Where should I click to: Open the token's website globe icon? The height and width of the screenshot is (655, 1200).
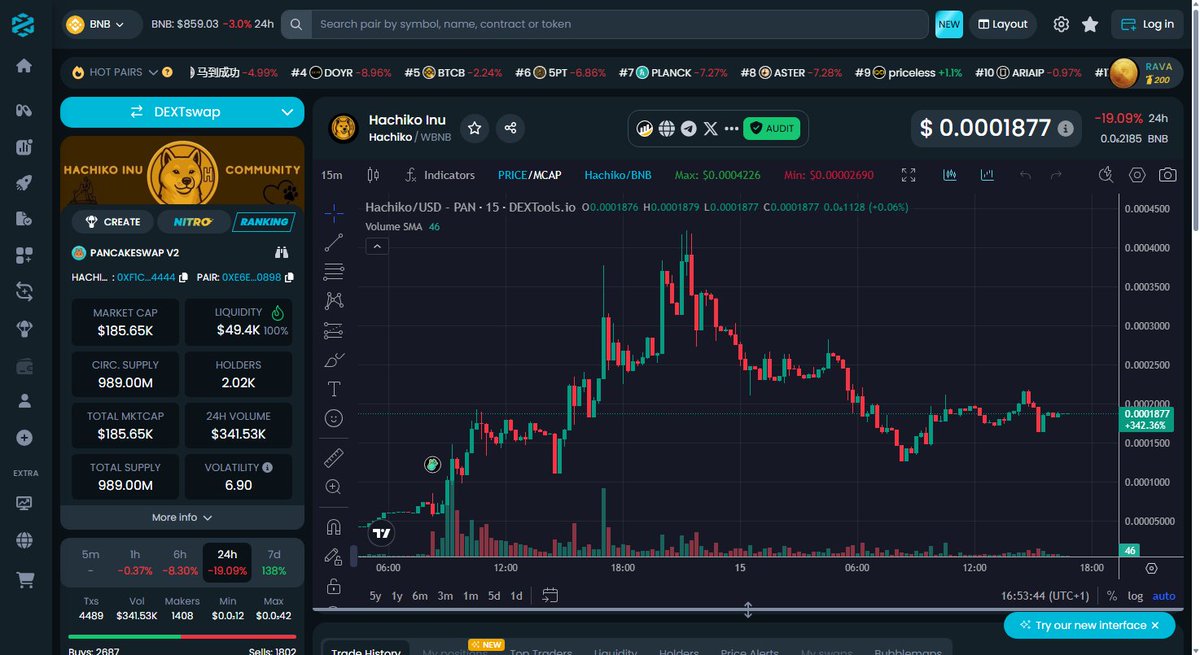click(667, 128)
